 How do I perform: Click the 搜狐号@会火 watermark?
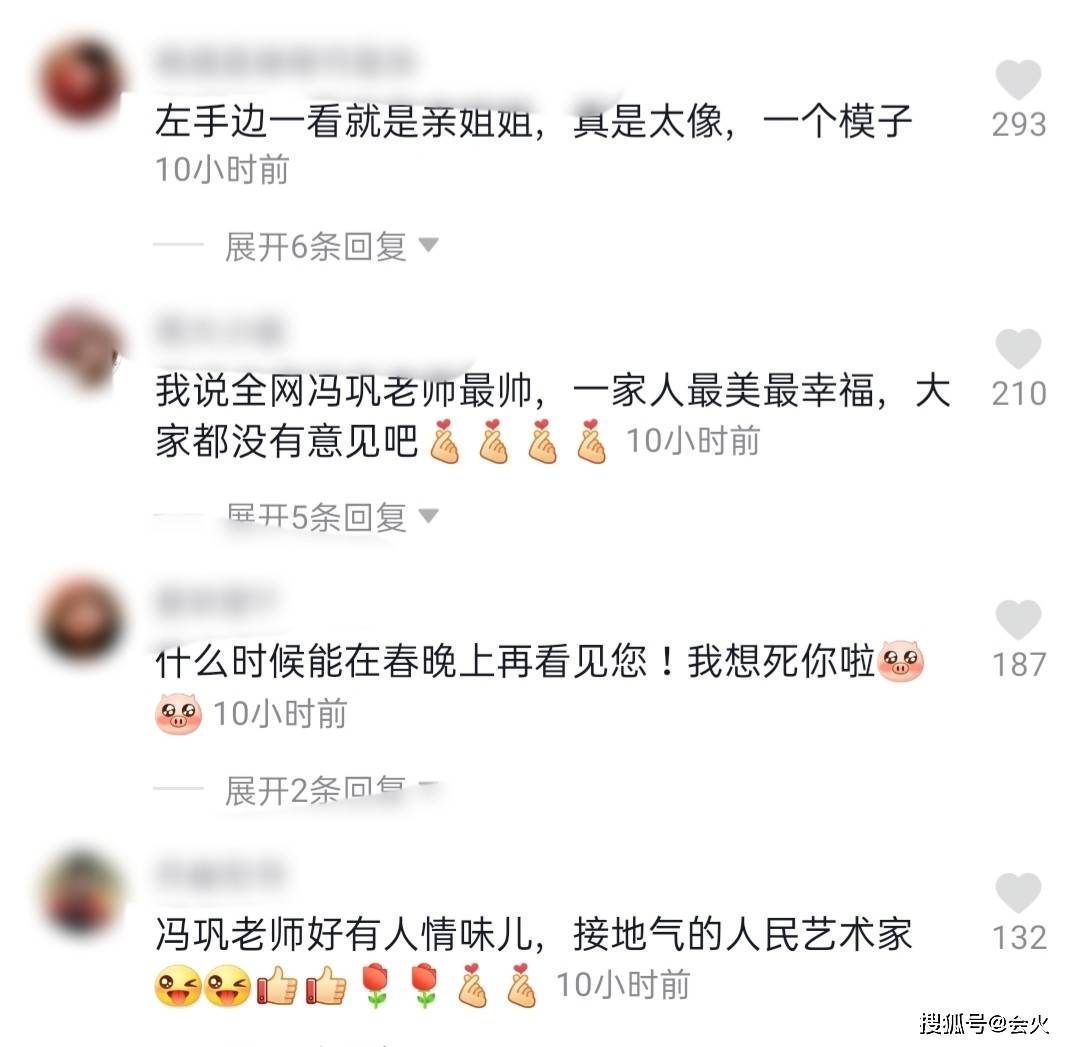(984, 1024)
